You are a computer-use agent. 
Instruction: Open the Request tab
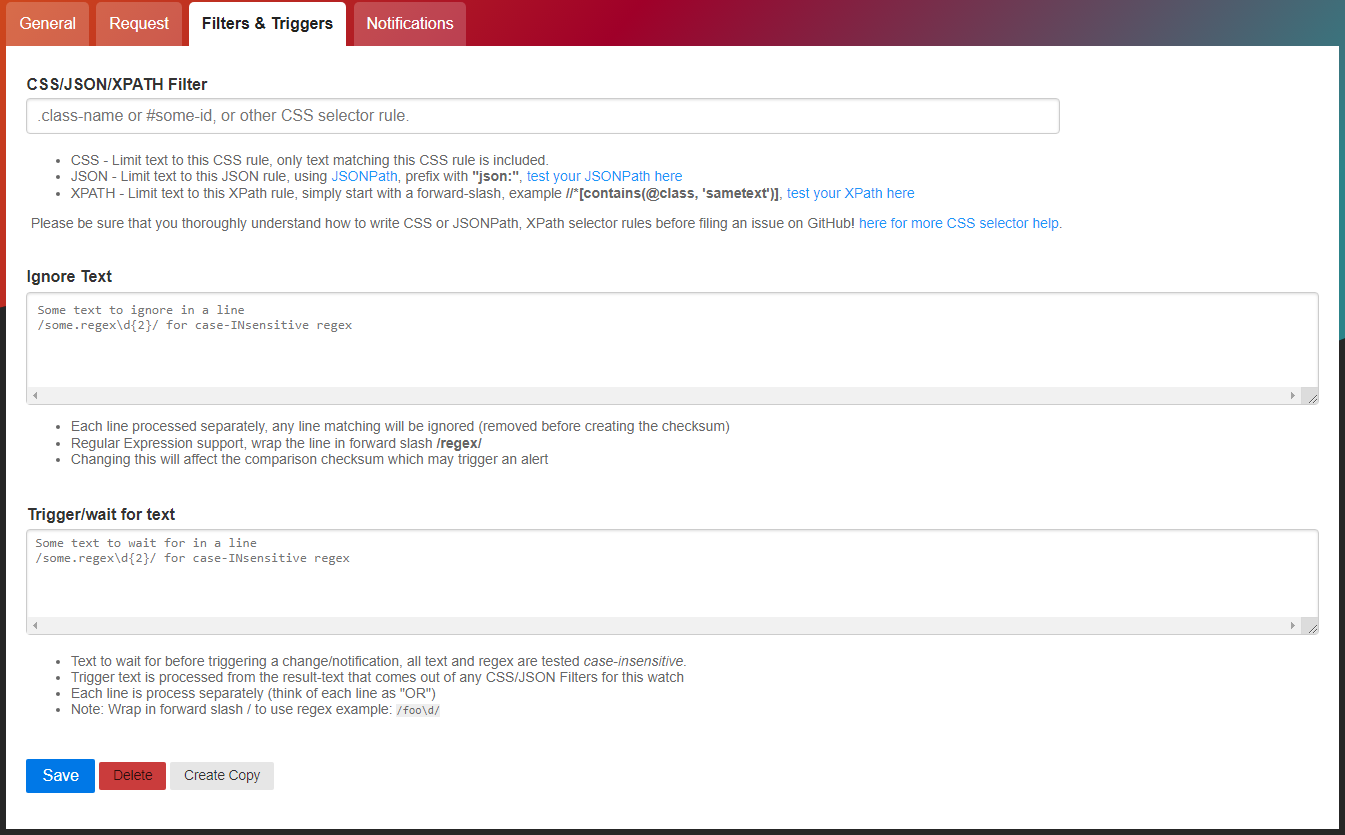click(138, 23)
